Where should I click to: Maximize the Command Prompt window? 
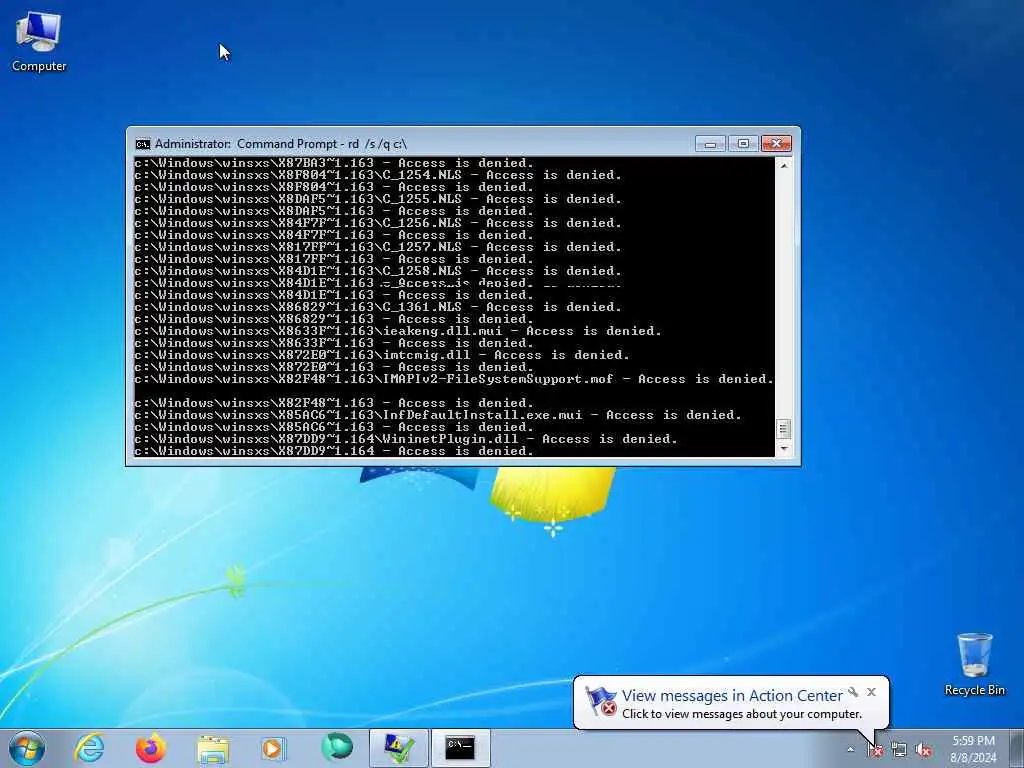(743, 144)
